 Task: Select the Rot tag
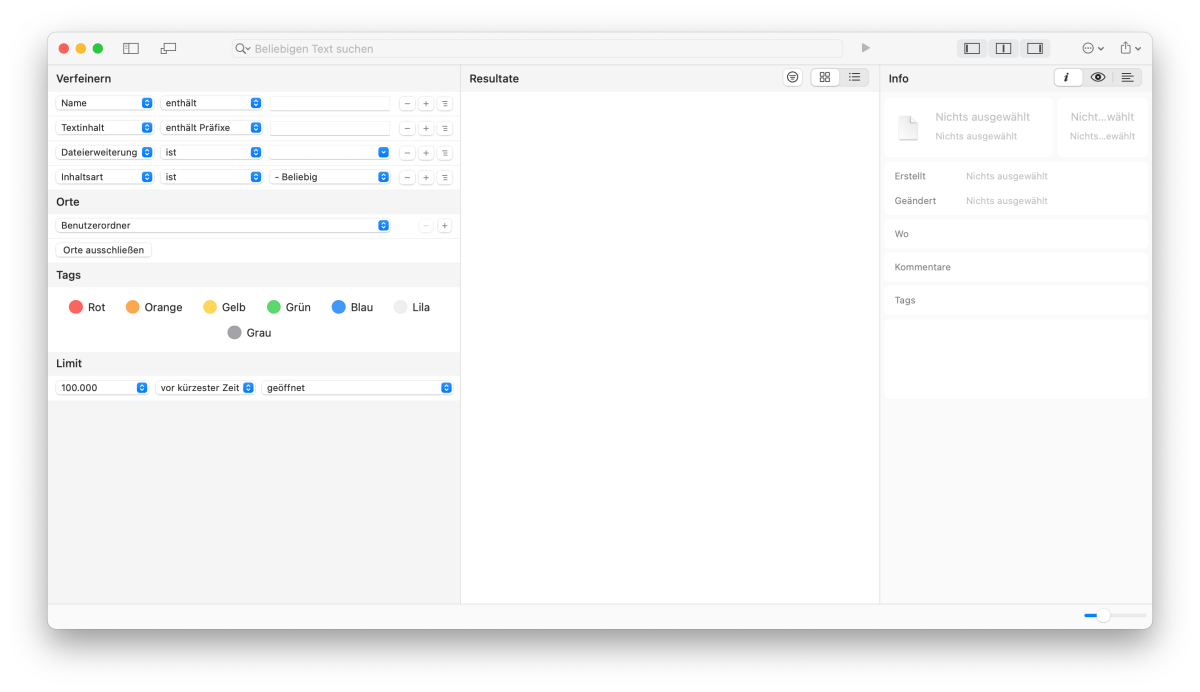point(87,307)
